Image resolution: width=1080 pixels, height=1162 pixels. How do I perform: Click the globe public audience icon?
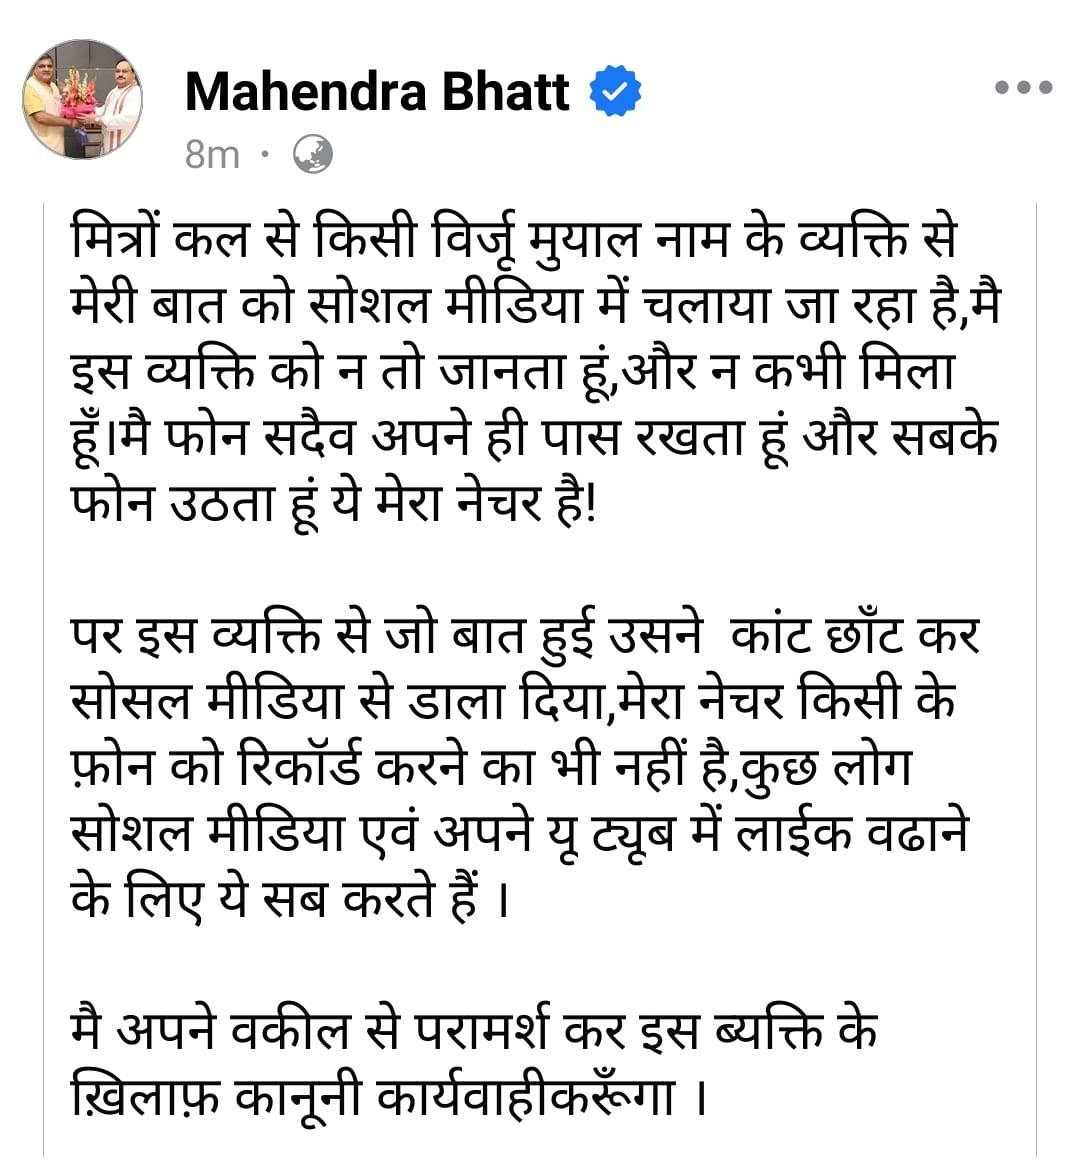coord(313,155)
